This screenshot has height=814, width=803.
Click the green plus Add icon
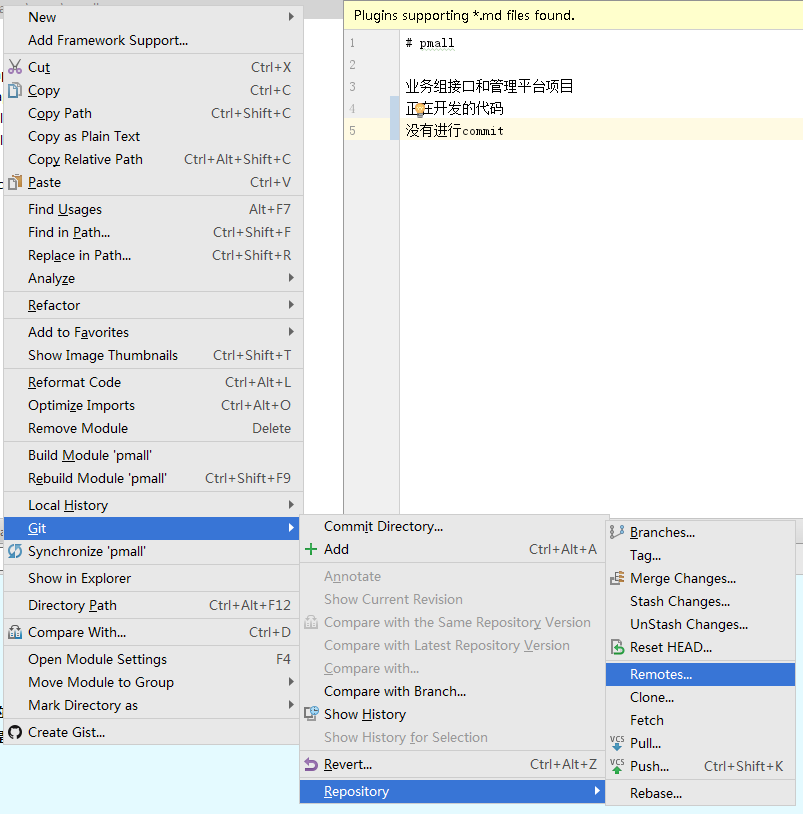tap(311, 549)
